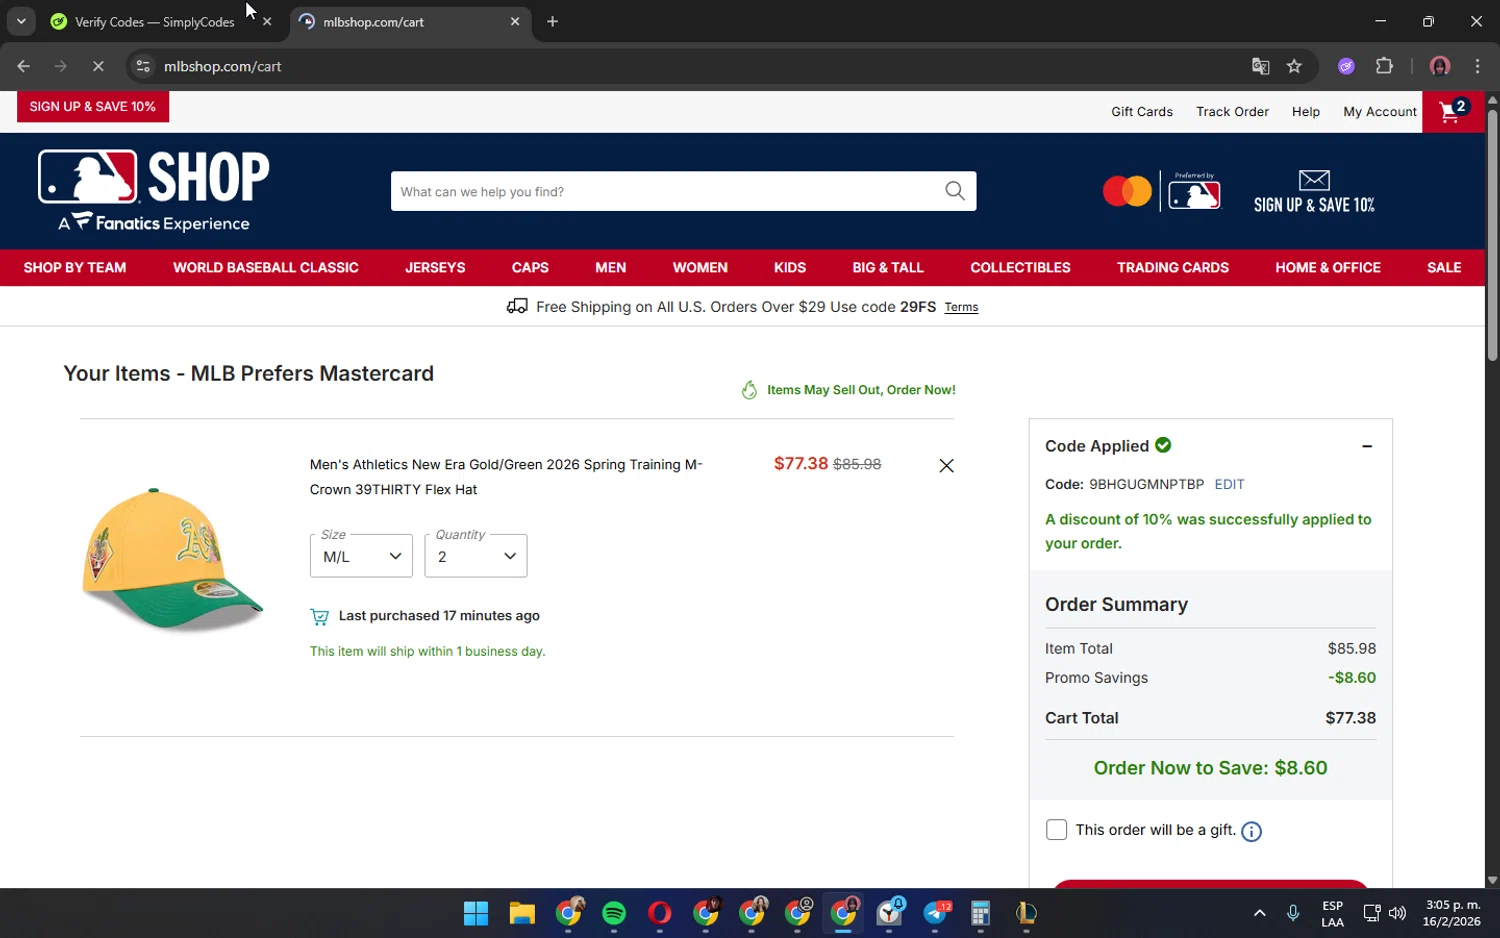Click red SIGN UP & SAVE 10% button

[93, 107]
